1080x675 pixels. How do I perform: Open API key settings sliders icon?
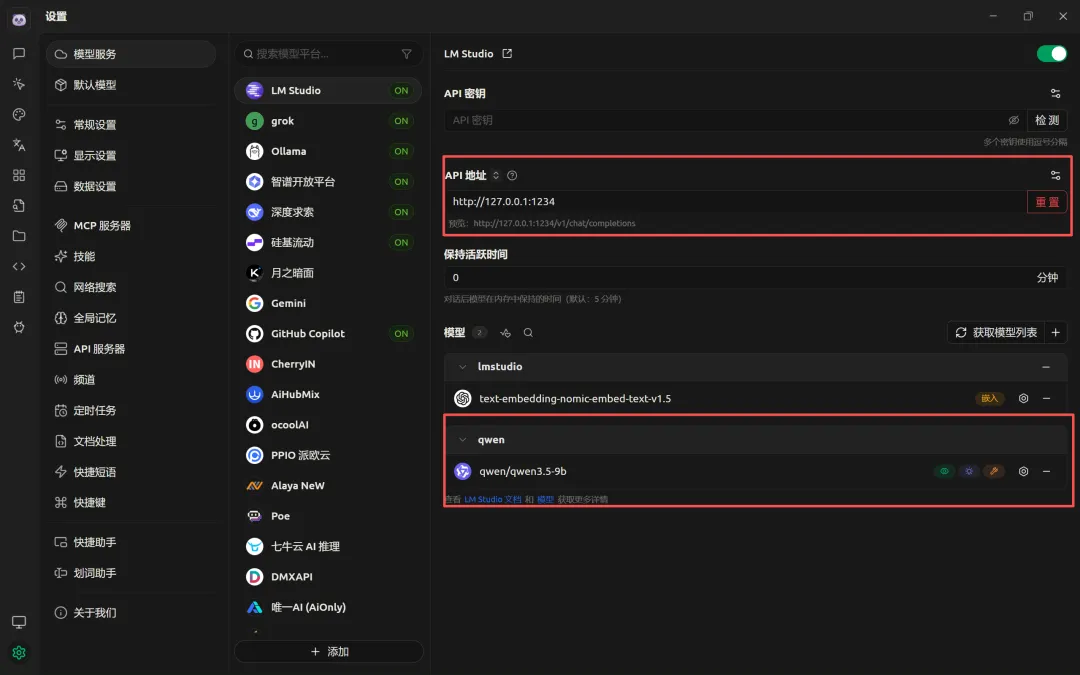pyautogui.click(x=1055, y=93)
